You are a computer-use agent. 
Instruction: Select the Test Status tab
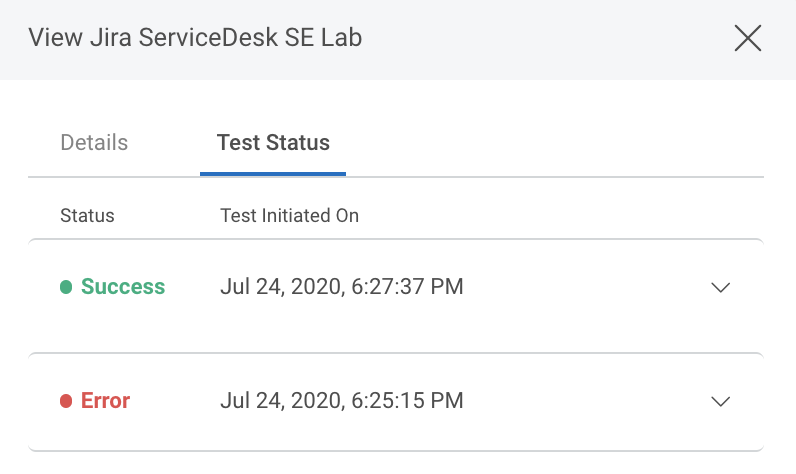[x=273, y=143]
